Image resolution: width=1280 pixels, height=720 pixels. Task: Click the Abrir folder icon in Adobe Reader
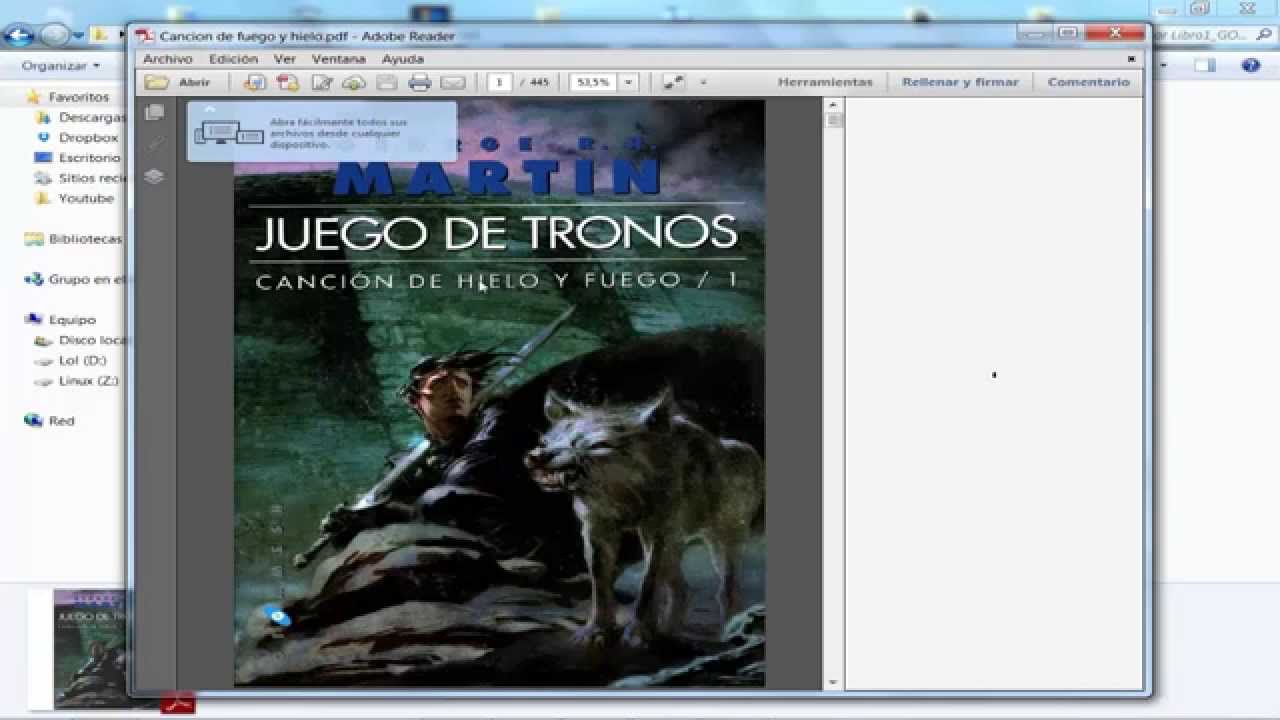click(156, 82)
